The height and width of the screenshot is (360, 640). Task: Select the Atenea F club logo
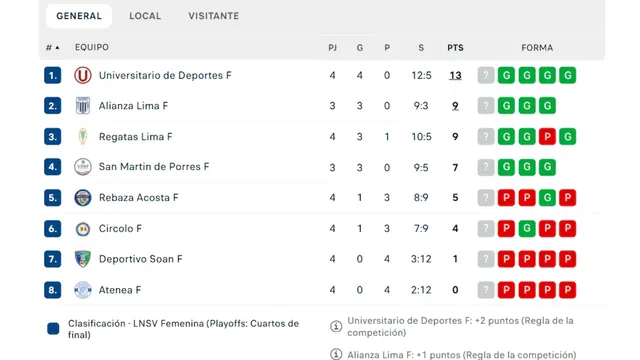click(82, 290)
